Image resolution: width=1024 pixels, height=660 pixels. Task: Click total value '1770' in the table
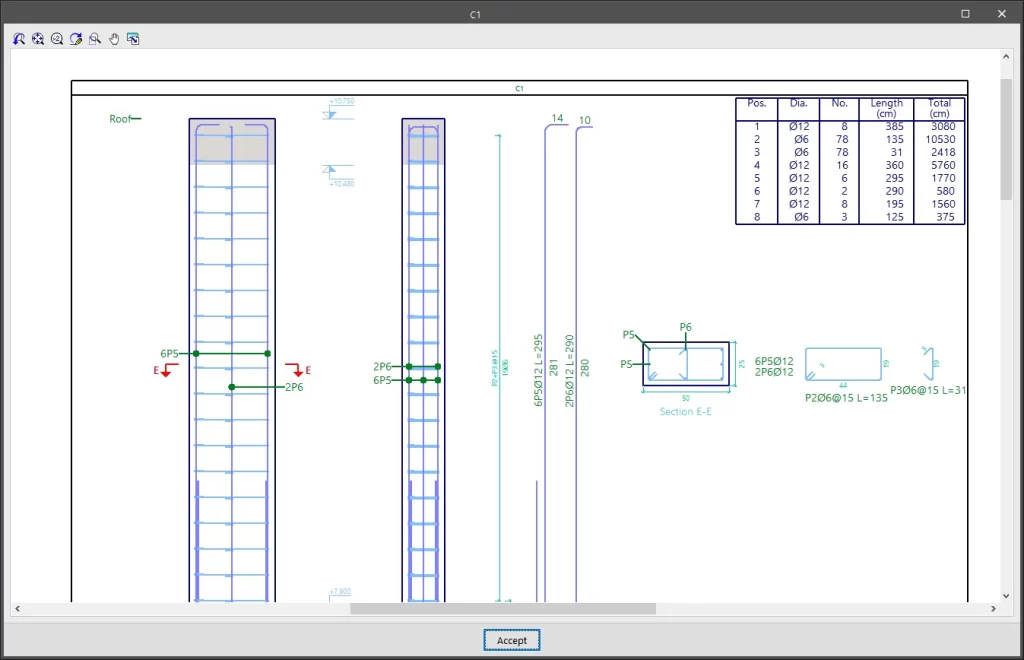[x=943, y=178]
